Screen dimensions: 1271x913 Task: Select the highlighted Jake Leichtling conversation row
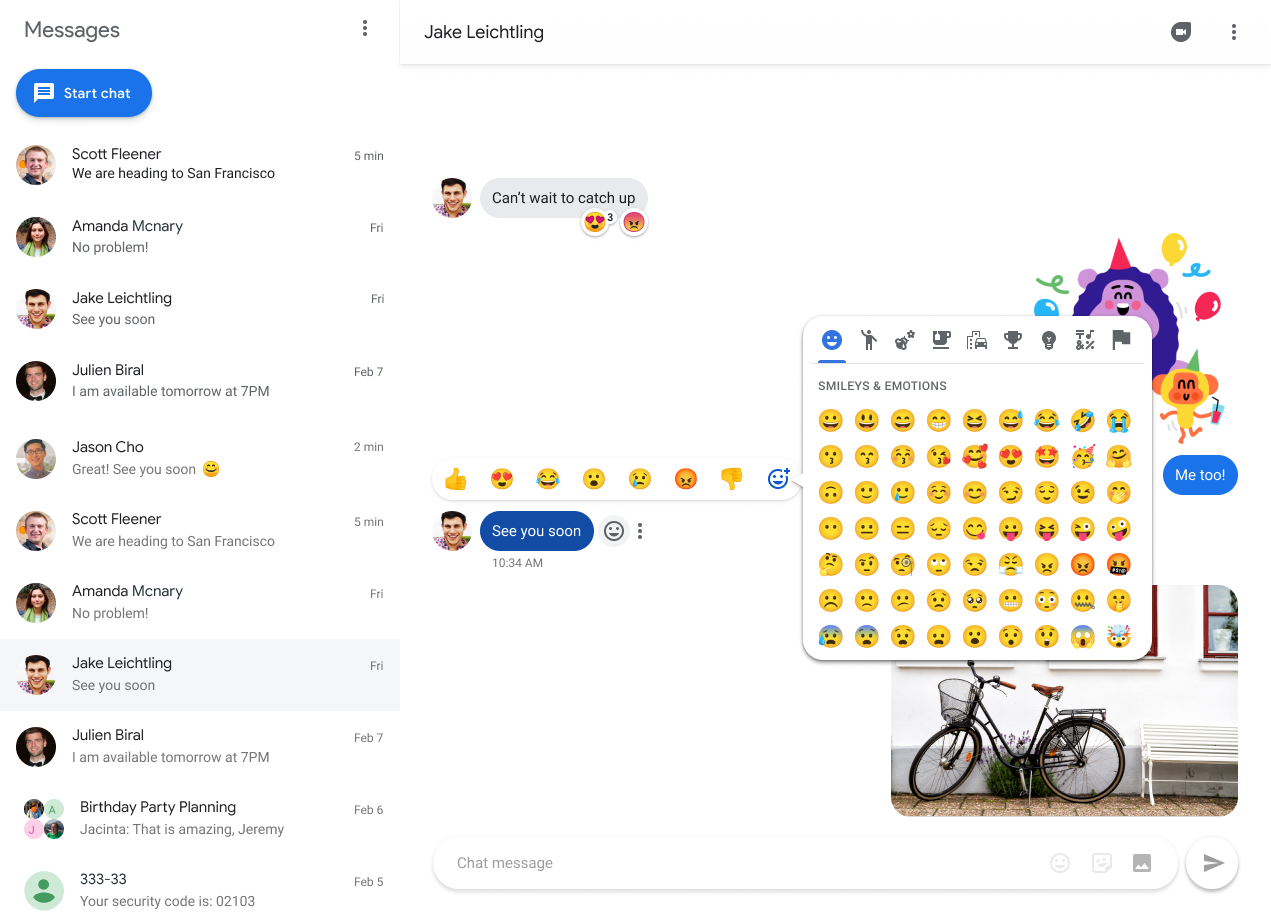200,675
